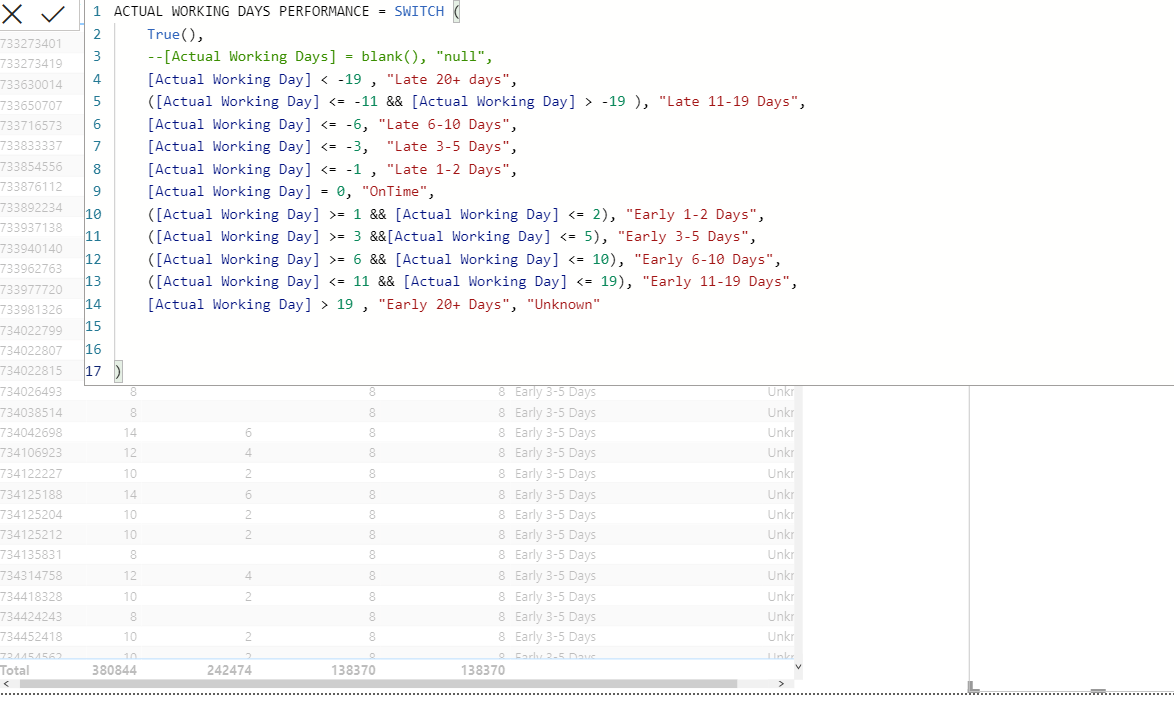The height and width of the screenshot is (717, 1174).
Task: Click the ID 733716573 in the left column
Action: tap(31, 125)
